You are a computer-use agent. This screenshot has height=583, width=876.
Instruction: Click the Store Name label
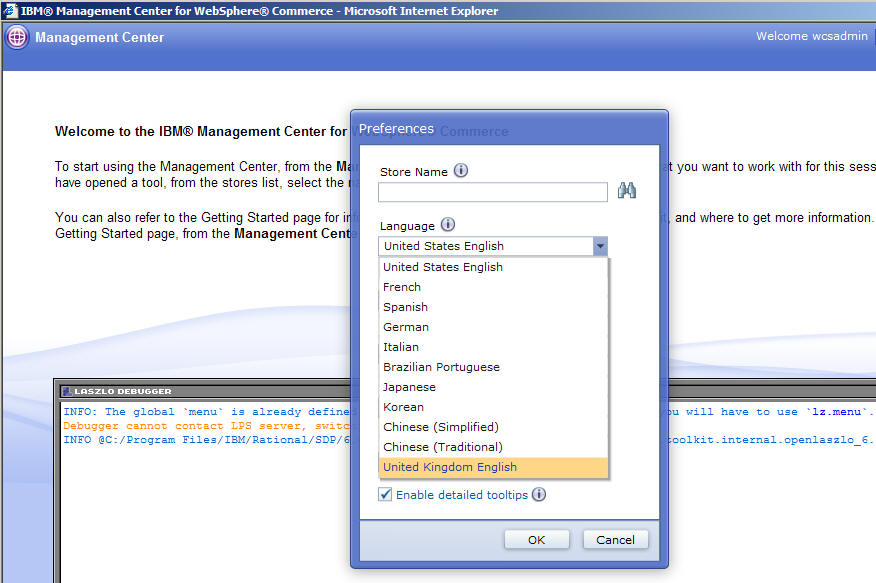pyautogui.click(x=413, y=172)
